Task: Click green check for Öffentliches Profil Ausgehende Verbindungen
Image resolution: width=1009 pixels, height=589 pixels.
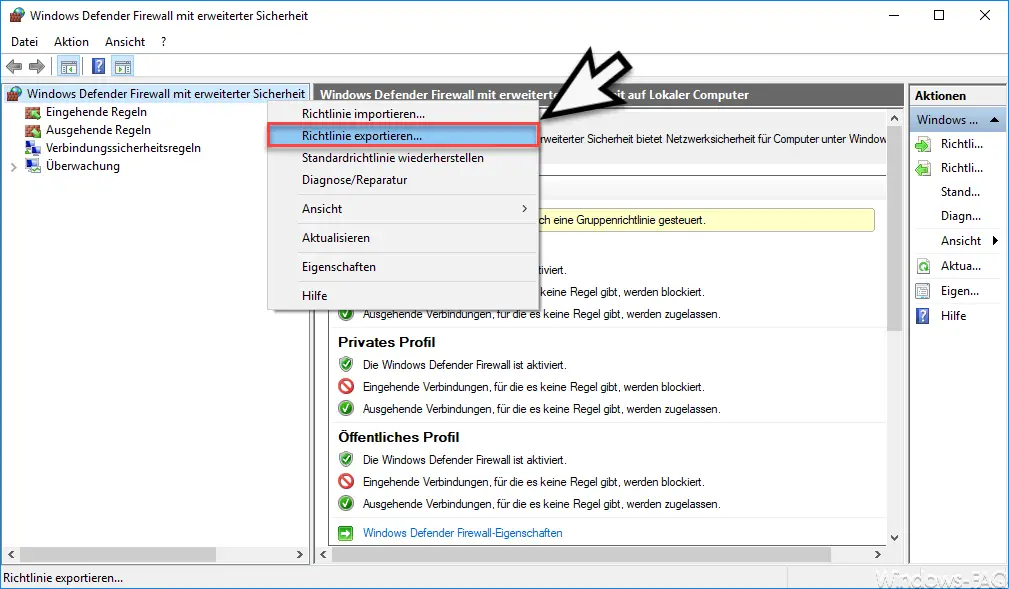Action: click(346, 503)
